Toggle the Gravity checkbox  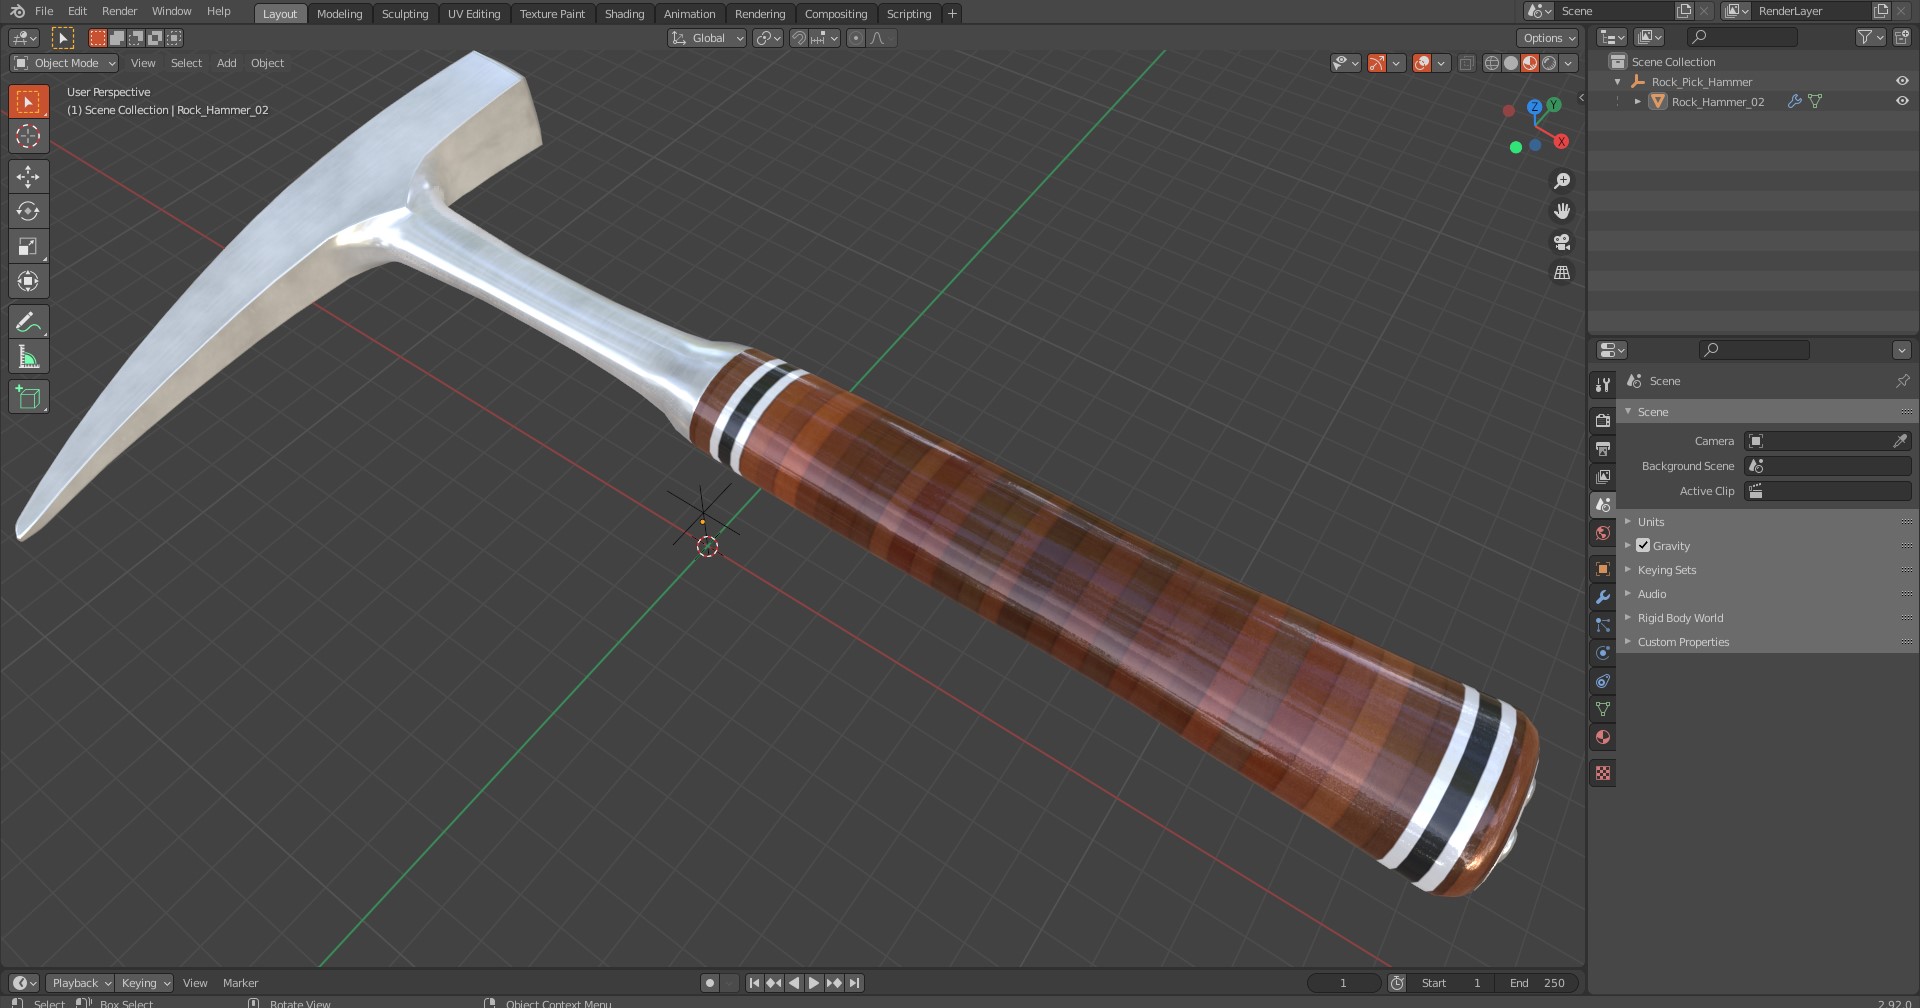(x=1643, y=546)
